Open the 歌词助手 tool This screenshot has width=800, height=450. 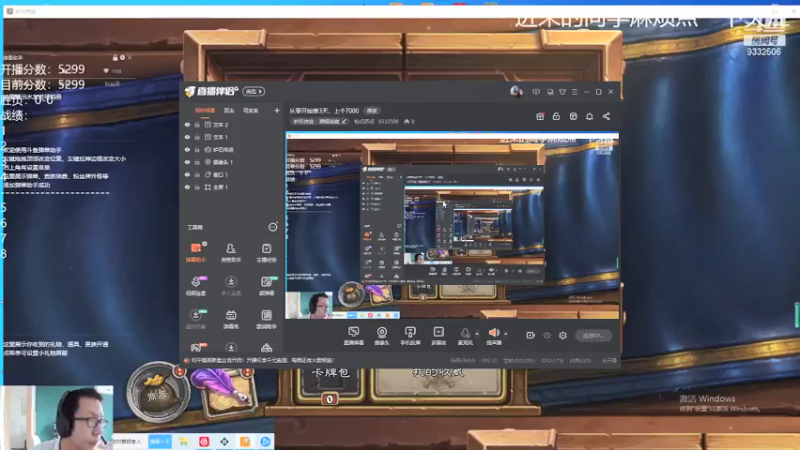[266, 319]
